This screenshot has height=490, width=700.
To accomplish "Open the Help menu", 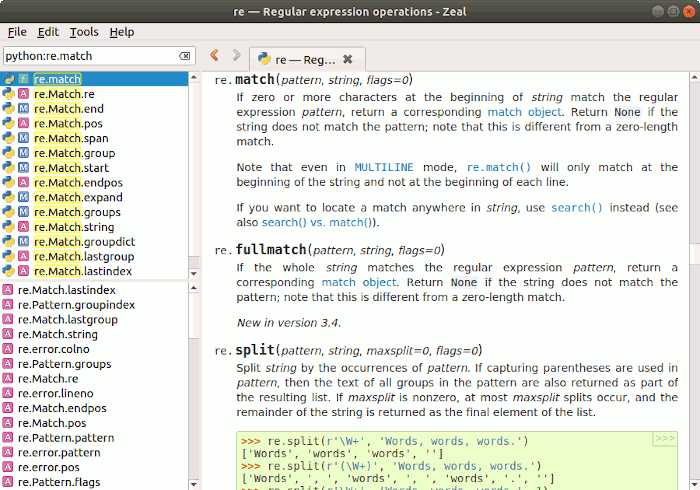I will (x=122, y=32).
